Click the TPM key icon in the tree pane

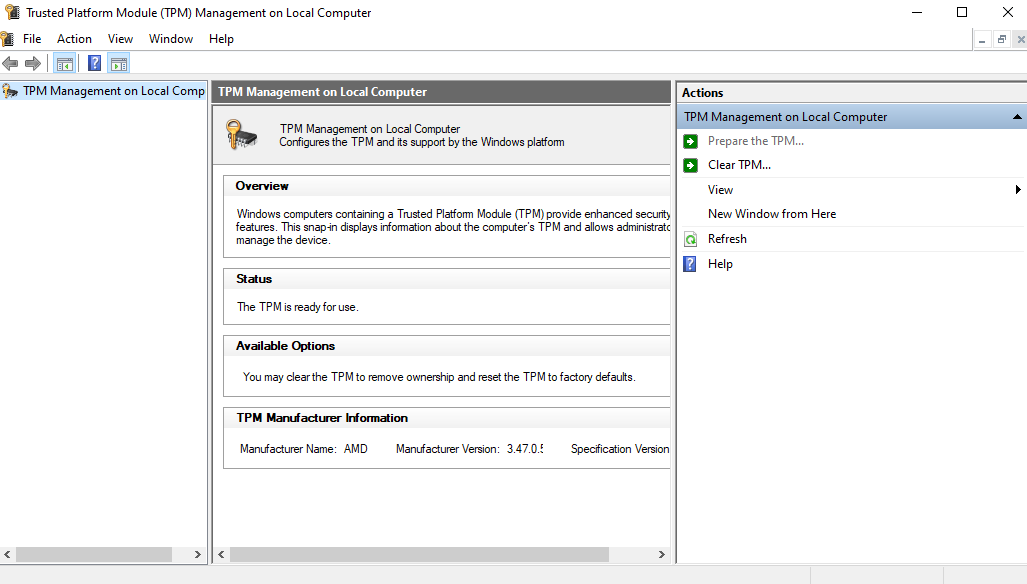[10, 91]
